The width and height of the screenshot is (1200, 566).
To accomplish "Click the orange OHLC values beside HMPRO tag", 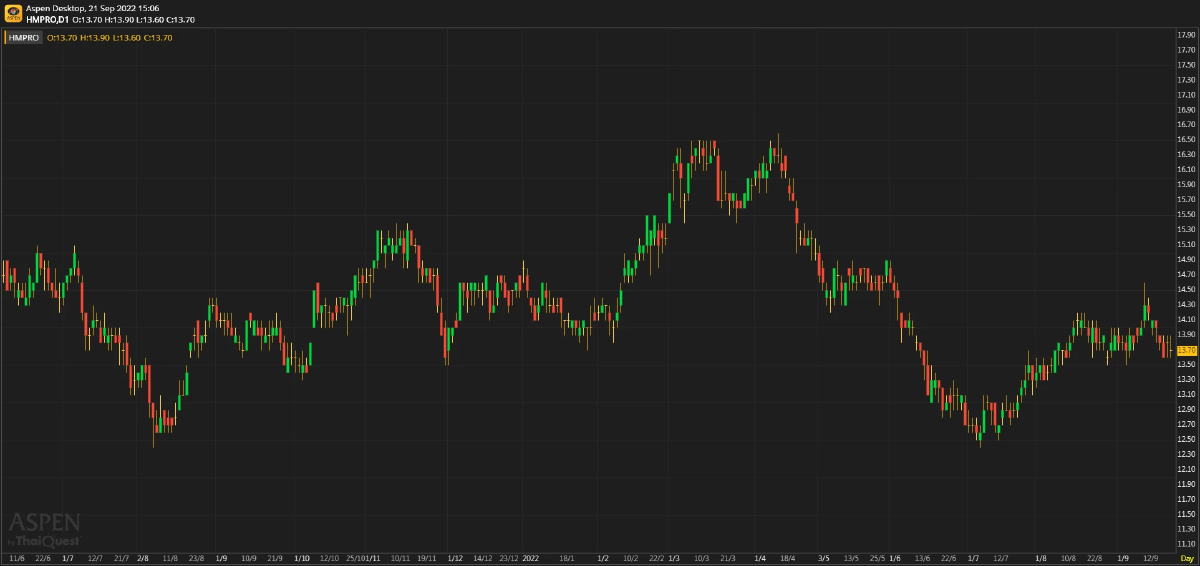I will point(110,38).
